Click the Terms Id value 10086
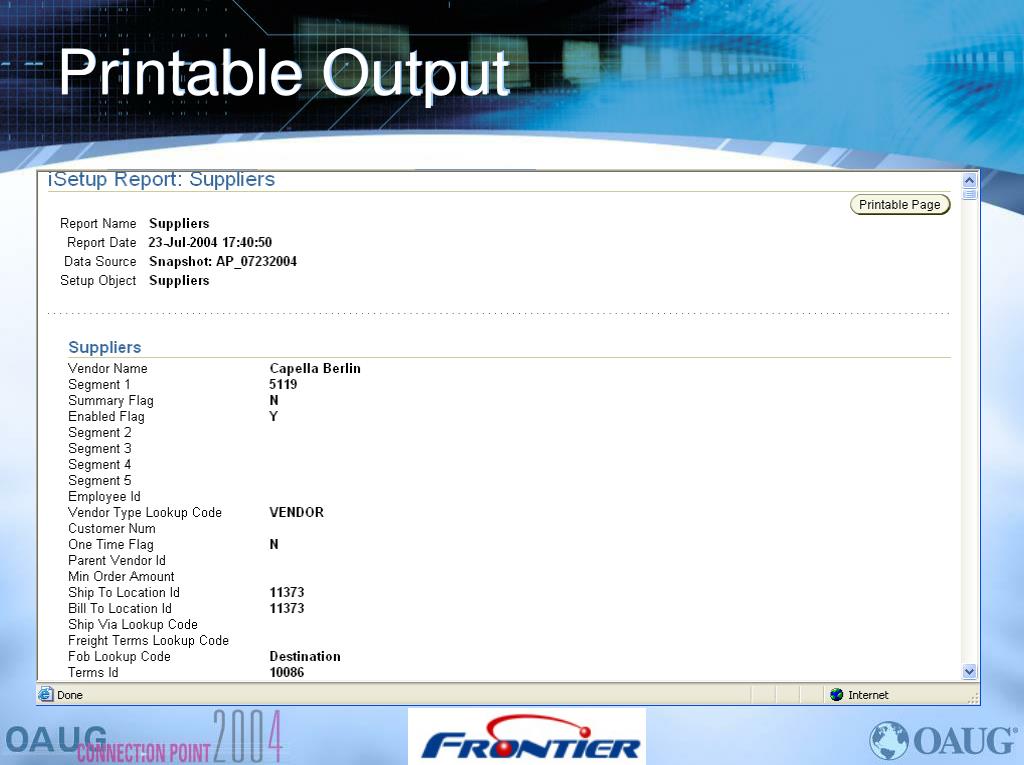Image resolution: width=1024 pixels, height=765 pixels. (287, 672)
